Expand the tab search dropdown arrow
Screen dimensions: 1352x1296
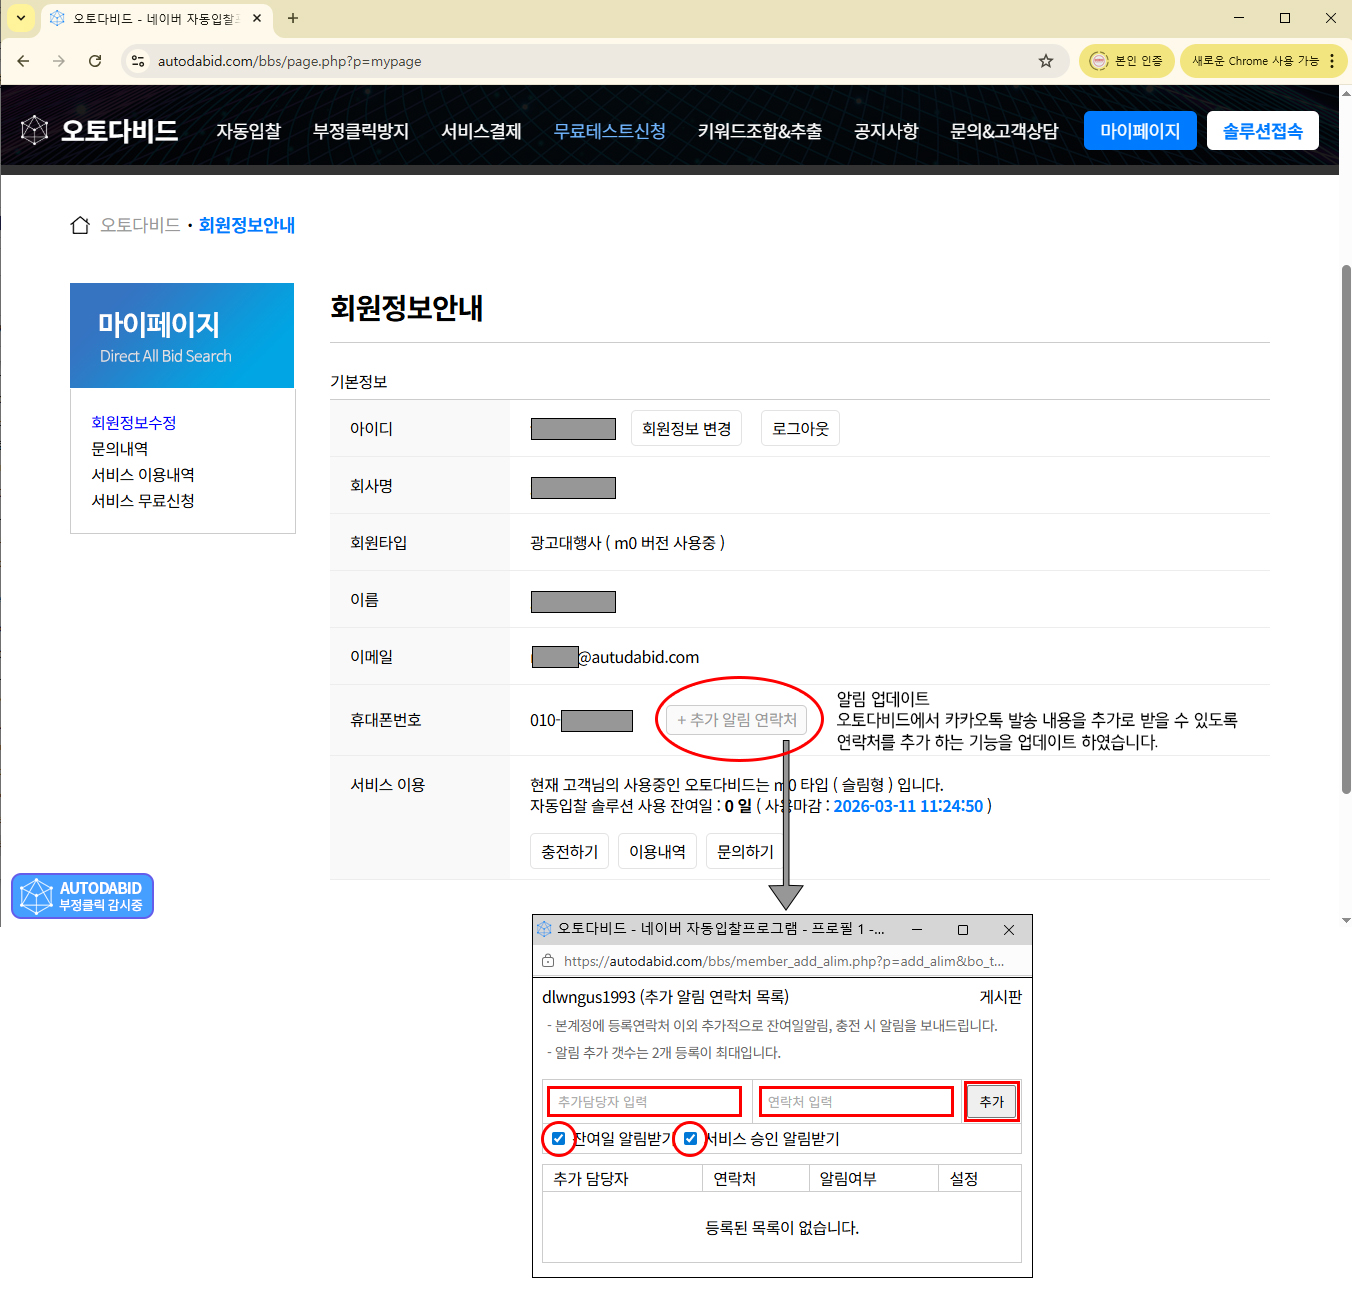20,18
